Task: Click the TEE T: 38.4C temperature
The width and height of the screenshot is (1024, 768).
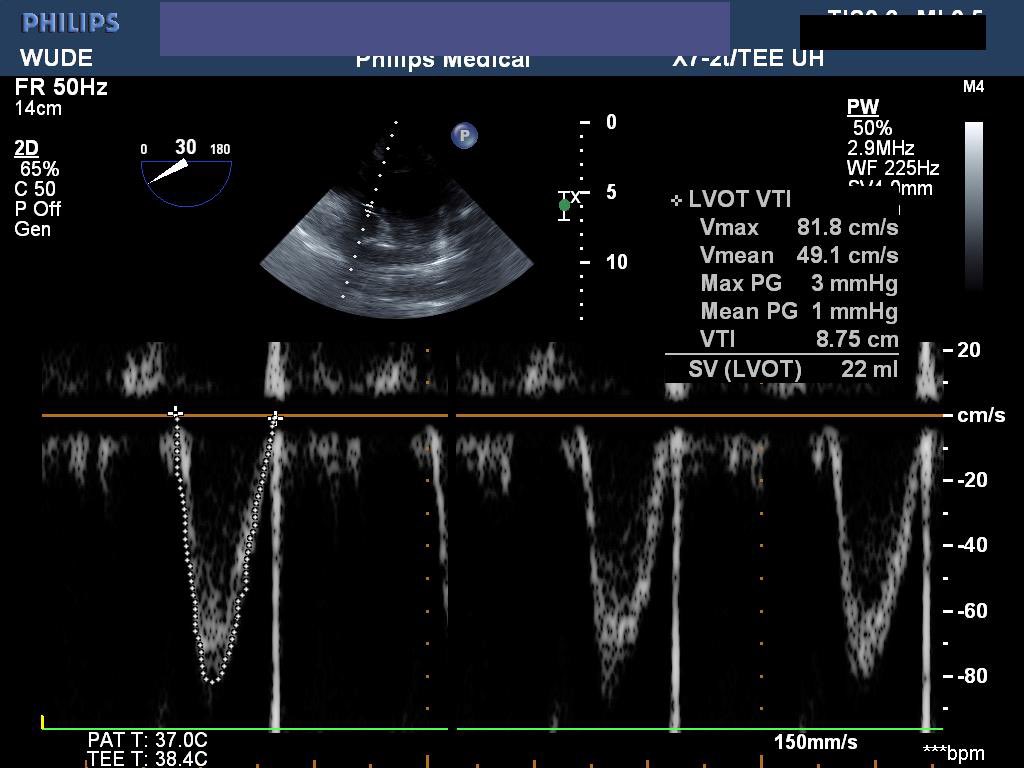Action: click(x=147, y=759)
